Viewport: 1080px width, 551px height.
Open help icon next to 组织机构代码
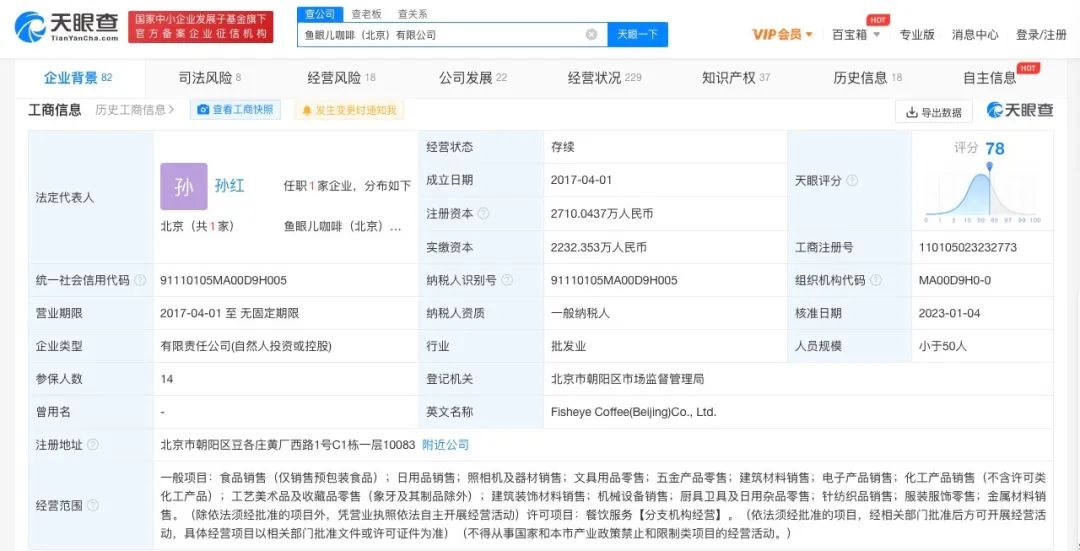(875, 280)
